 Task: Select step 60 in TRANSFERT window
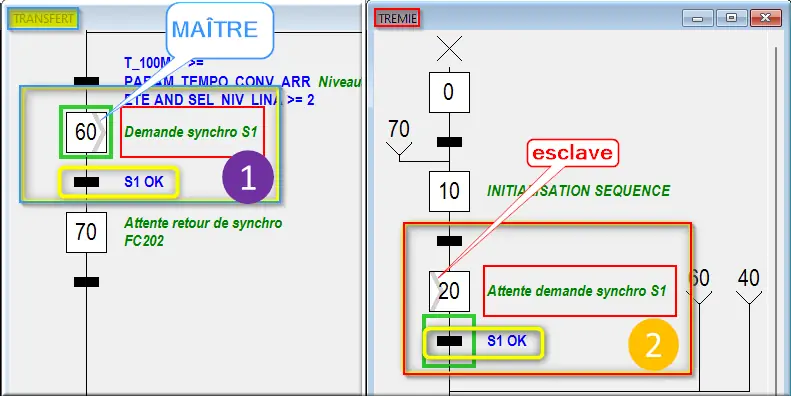tap(86, 132)
